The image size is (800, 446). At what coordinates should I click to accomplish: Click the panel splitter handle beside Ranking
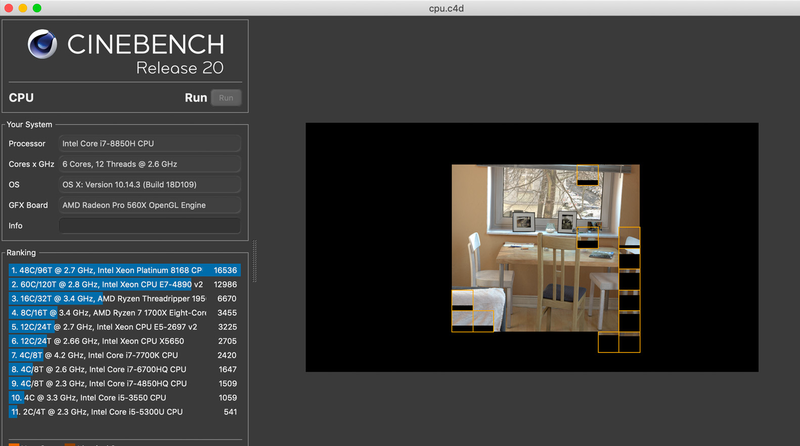click(254, 261)
